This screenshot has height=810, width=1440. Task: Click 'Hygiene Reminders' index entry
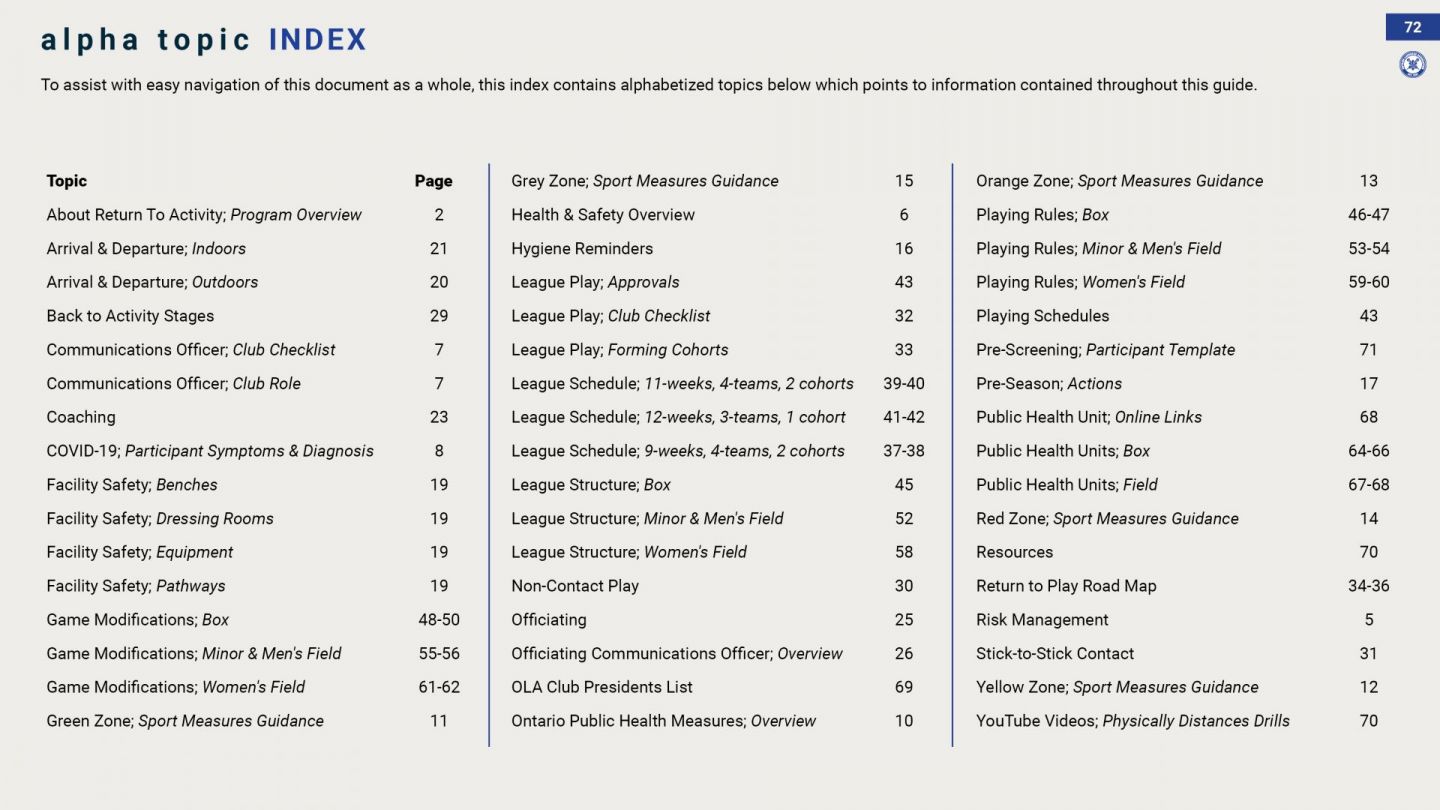[582, 249]
